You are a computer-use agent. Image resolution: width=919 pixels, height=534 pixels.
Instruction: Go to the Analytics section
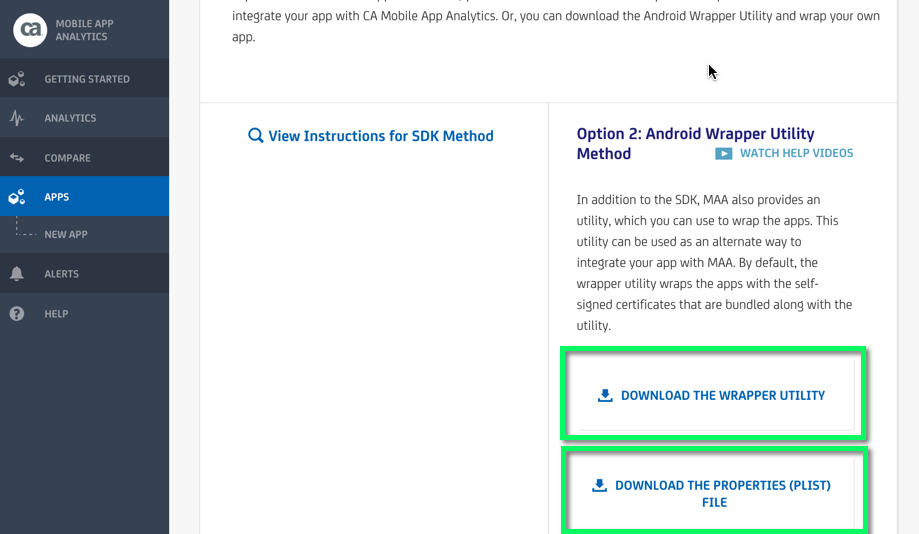pos(84,118)
